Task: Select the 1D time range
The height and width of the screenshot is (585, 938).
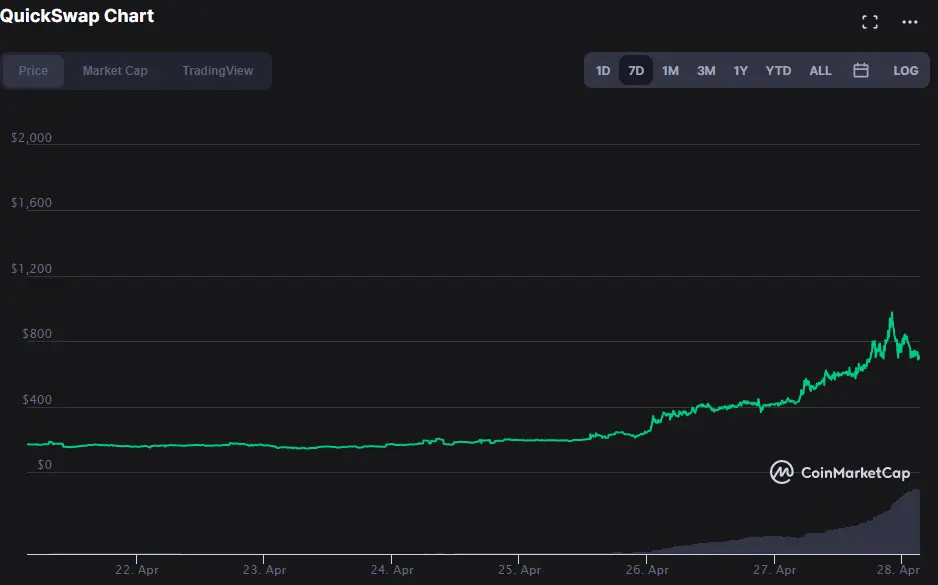Action: coord(603,71)
